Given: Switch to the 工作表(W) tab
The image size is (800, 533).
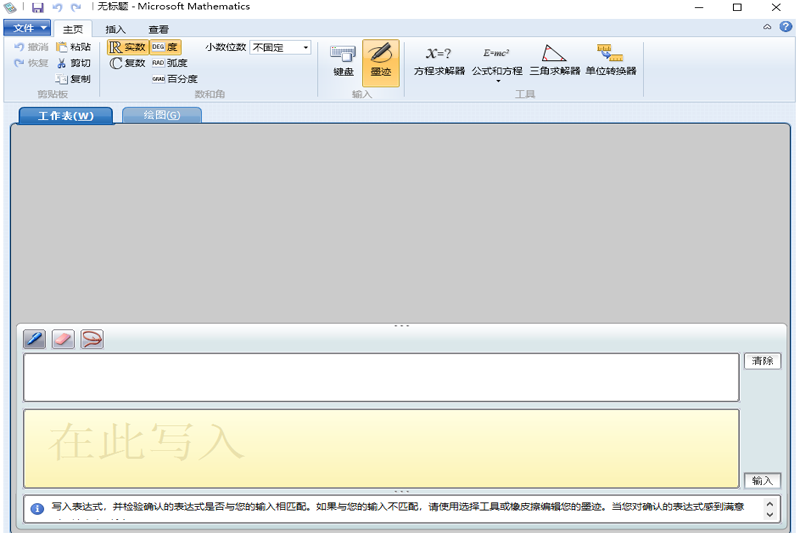Looking at the screenshot, I should 66,116.
